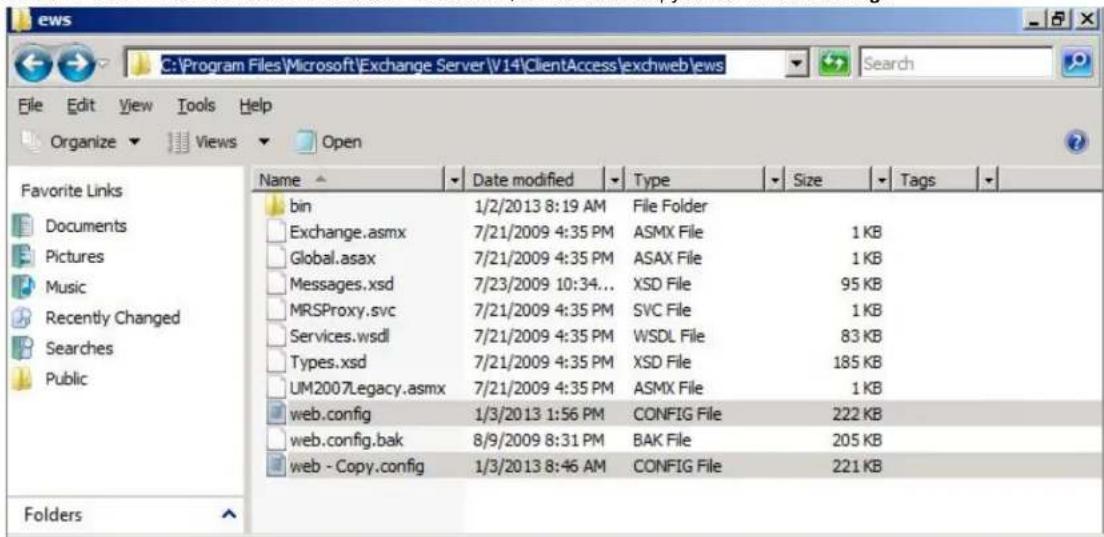Click the 222 KB size cell
1104x537 pixels.
855,415
